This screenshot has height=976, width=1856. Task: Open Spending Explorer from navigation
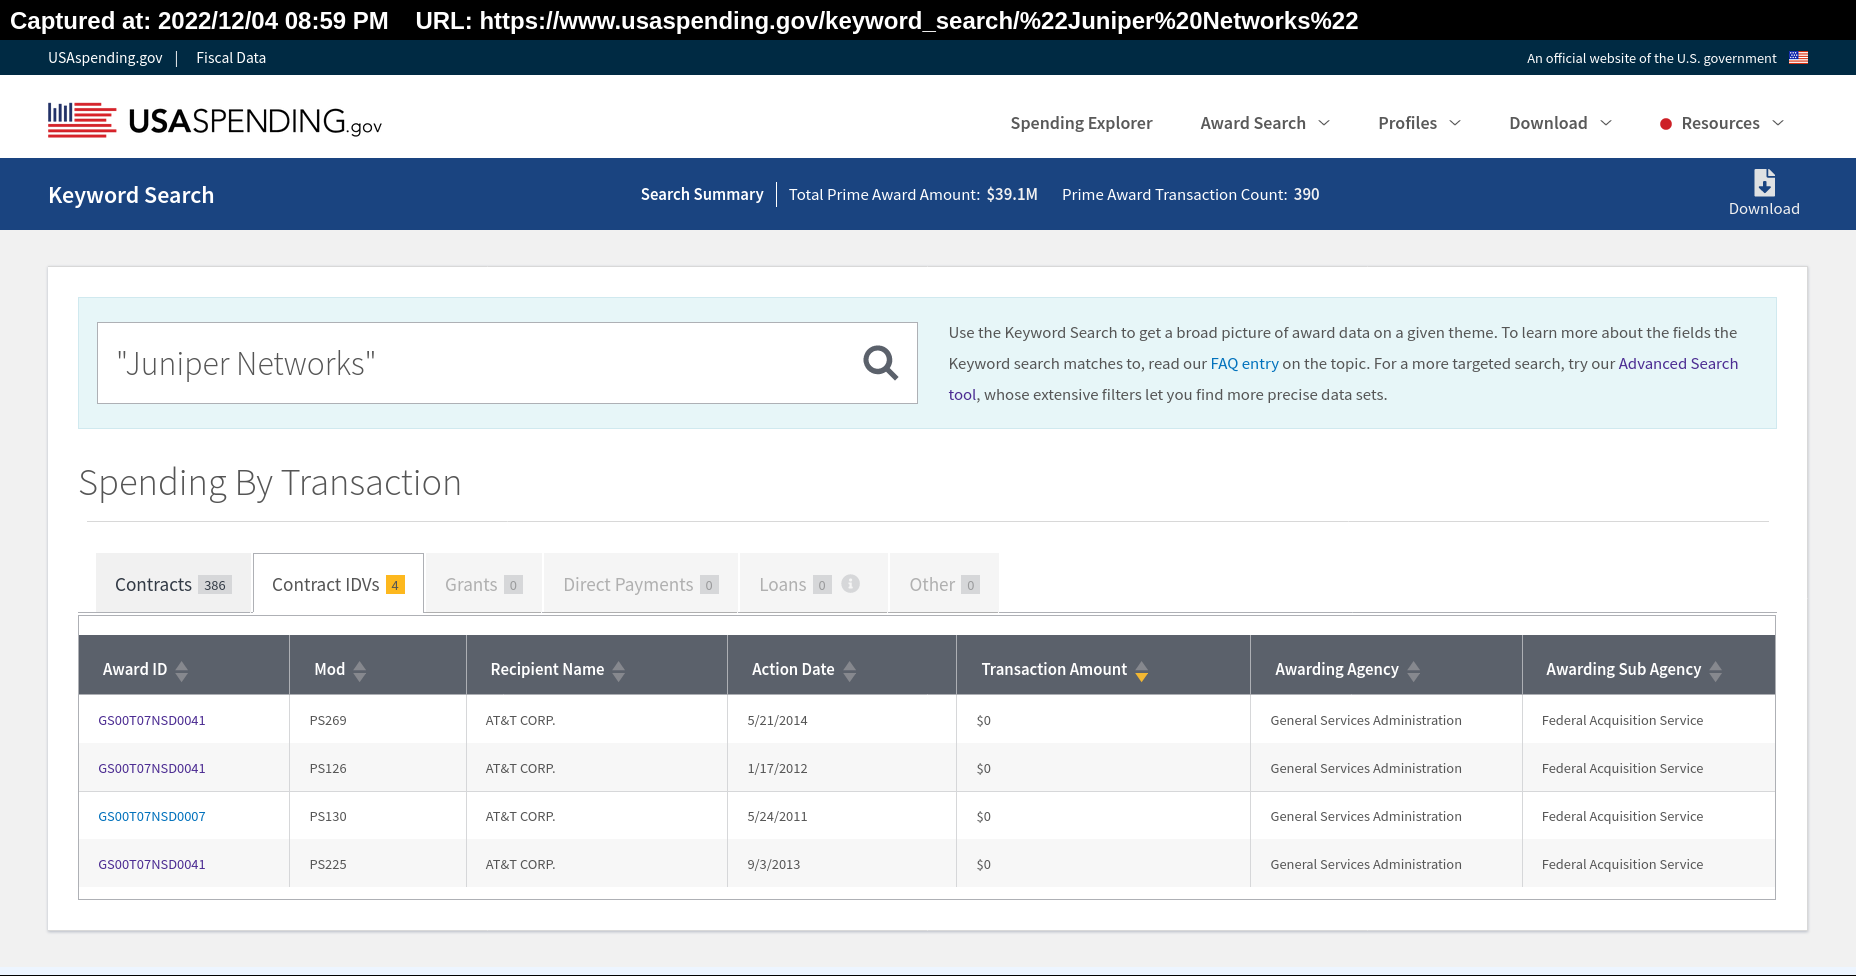(1081, 123)
